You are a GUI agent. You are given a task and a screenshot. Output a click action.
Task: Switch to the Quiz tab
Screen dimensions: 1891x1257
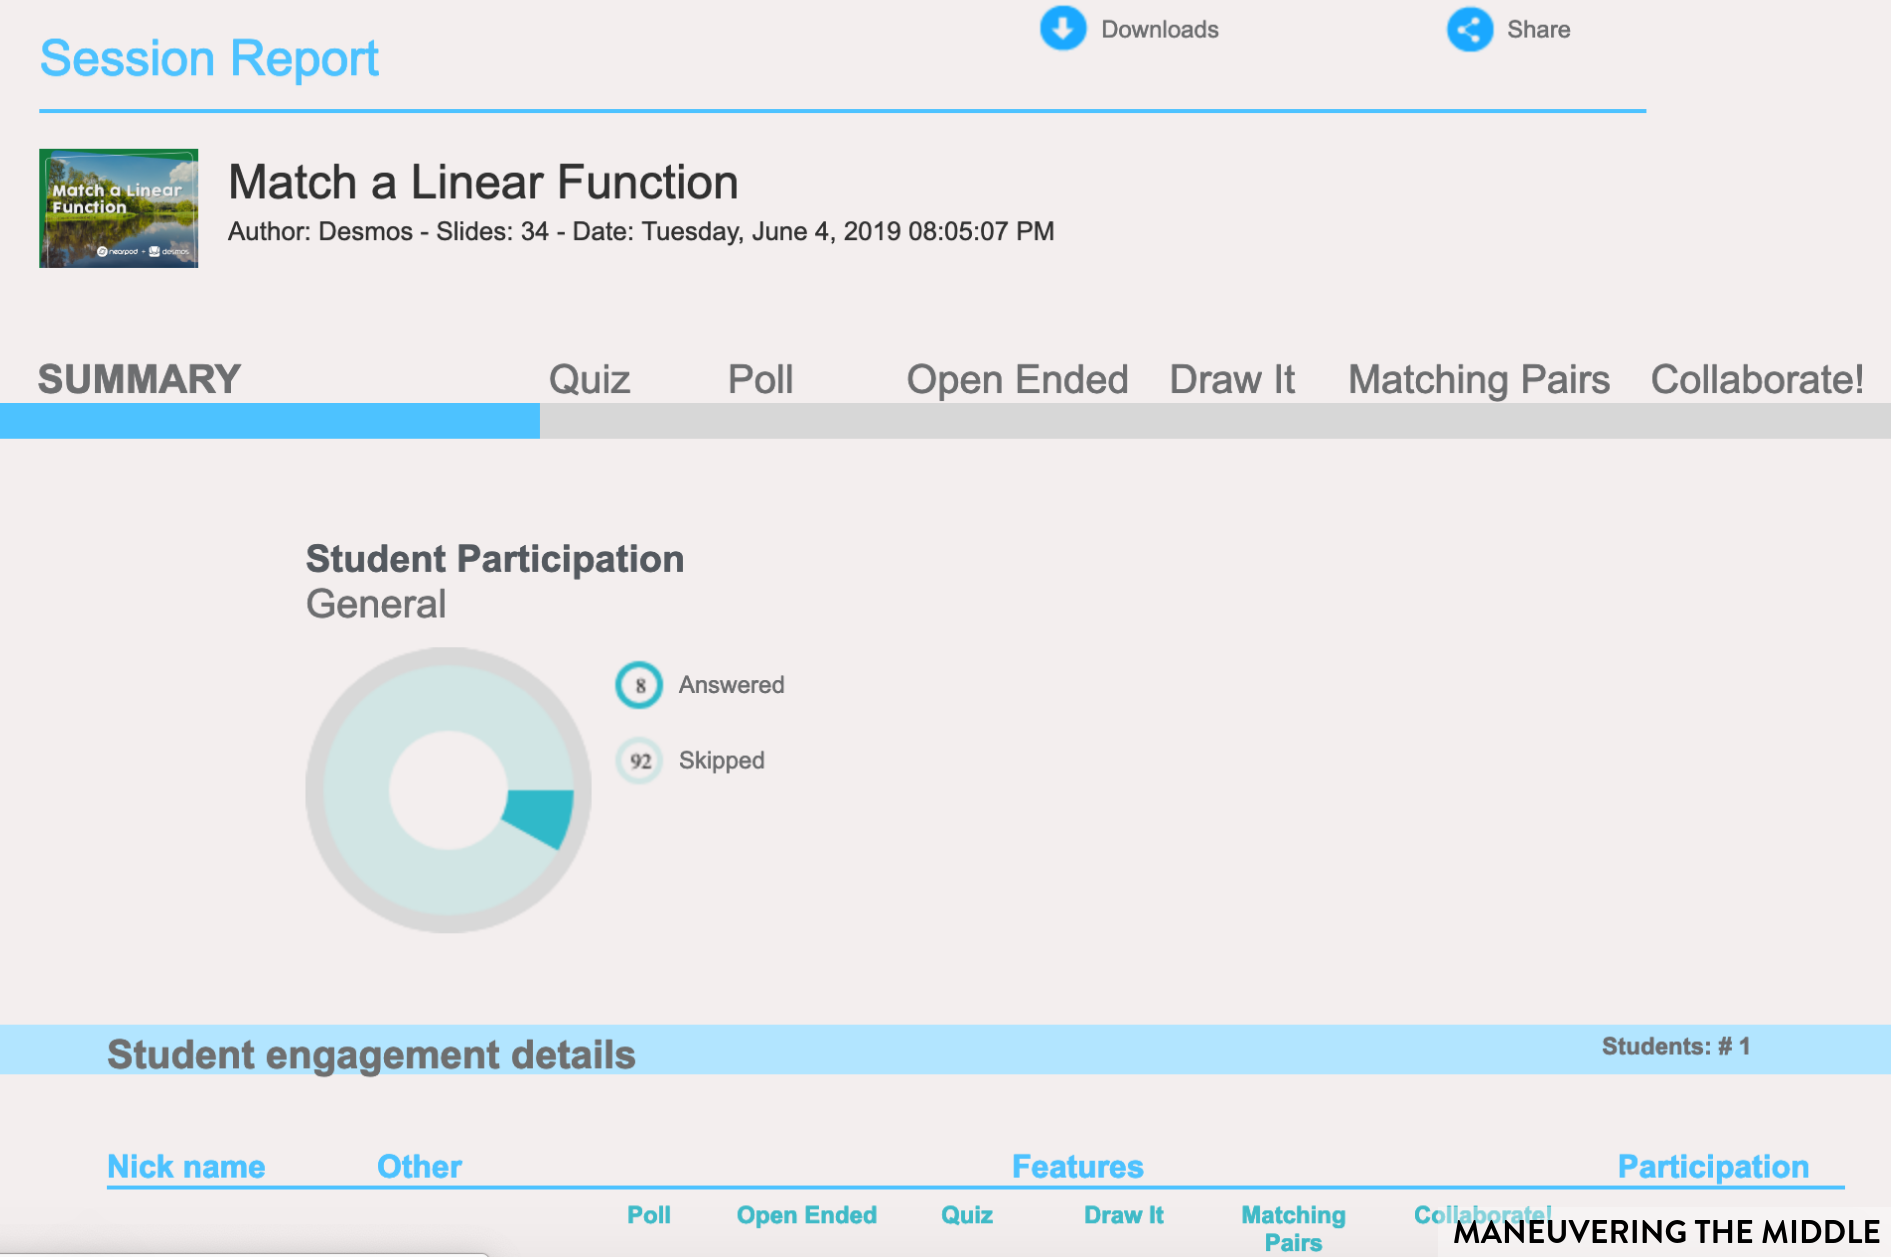pos(589,380)
